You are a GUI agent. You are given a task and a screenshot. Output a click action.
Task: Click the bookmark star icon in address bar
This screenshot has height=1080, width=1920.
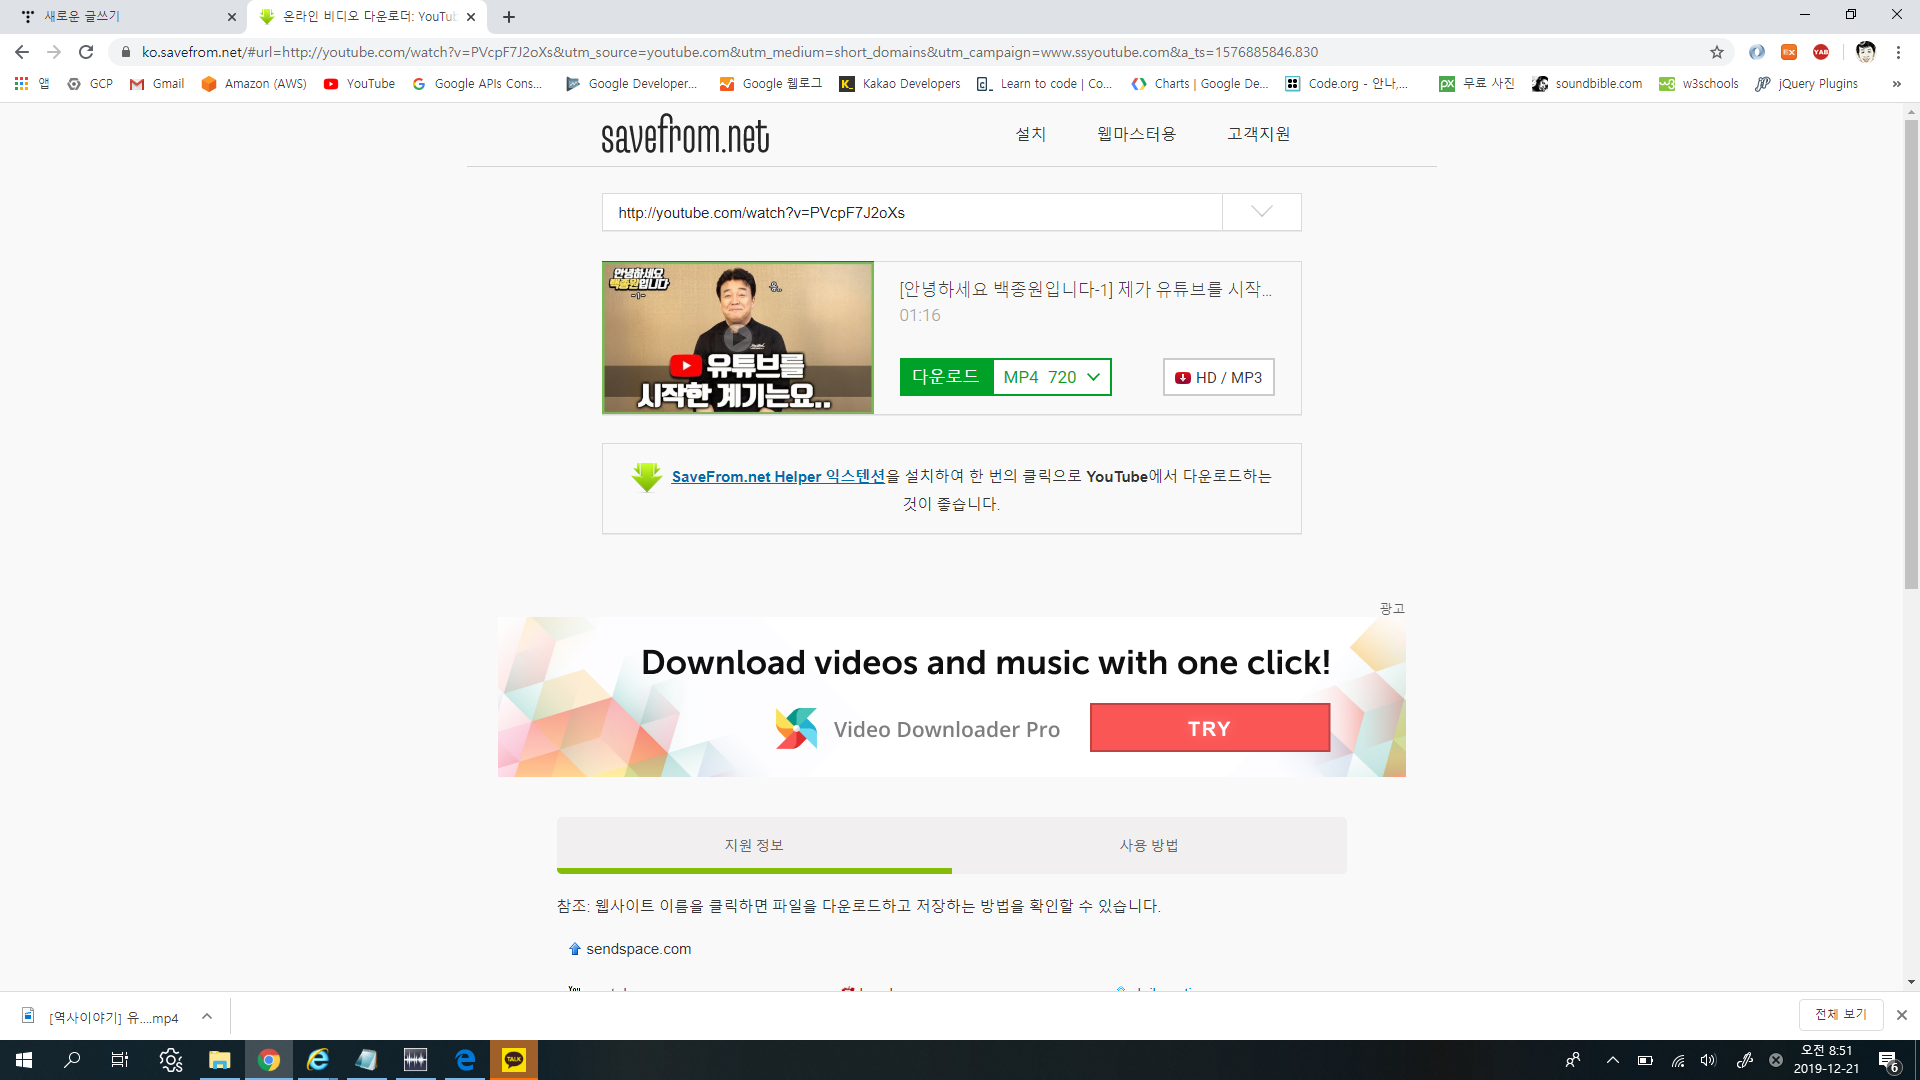point(1717,52)
